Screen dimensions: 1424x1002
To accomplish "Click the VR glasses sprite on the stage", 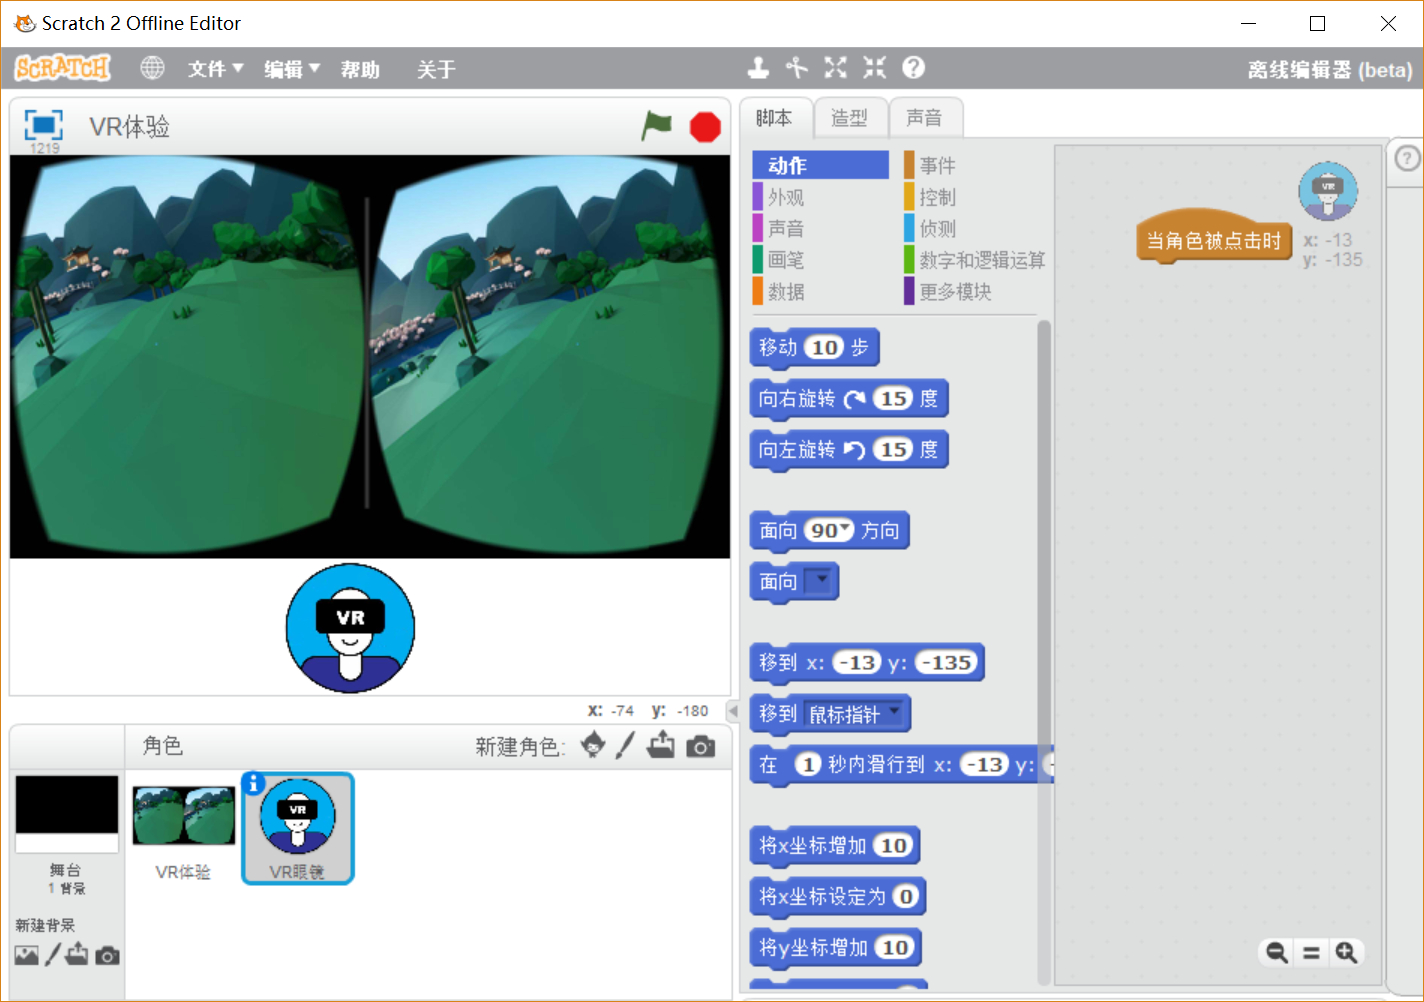I will [350, 627].
